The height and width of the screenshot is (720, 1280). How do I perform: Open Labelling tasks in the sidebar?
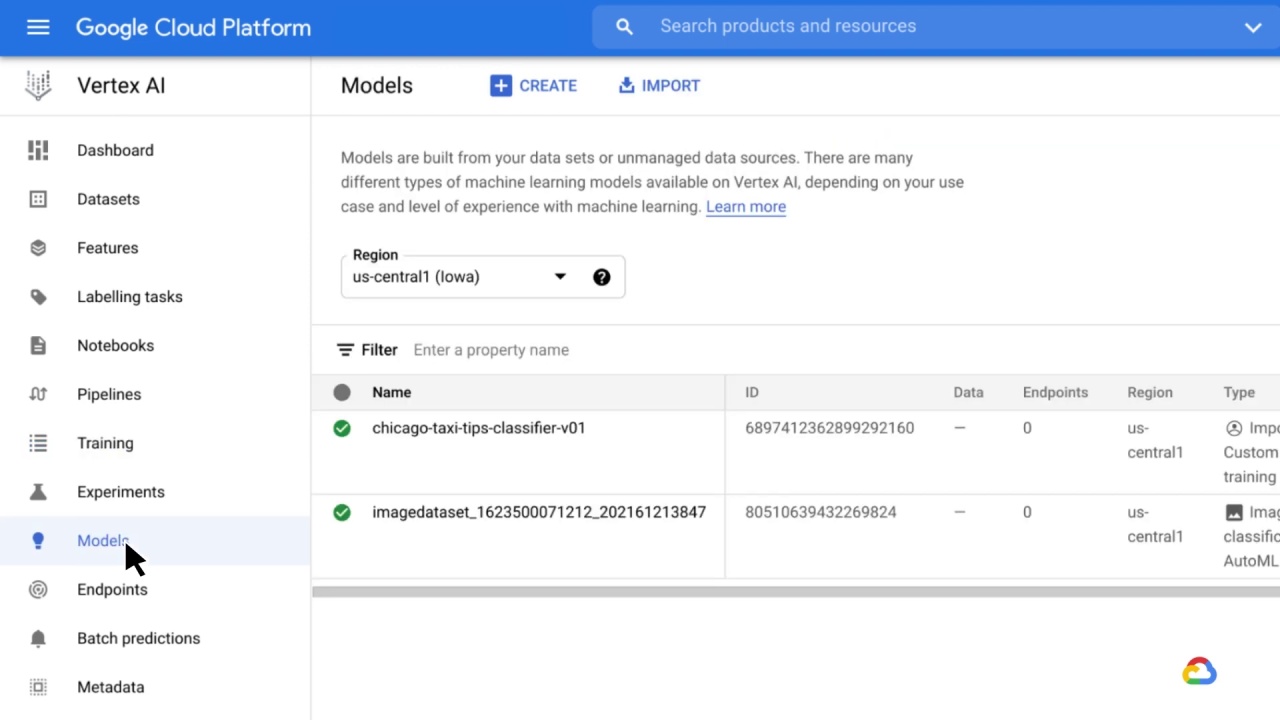click(x=129, y=297)
